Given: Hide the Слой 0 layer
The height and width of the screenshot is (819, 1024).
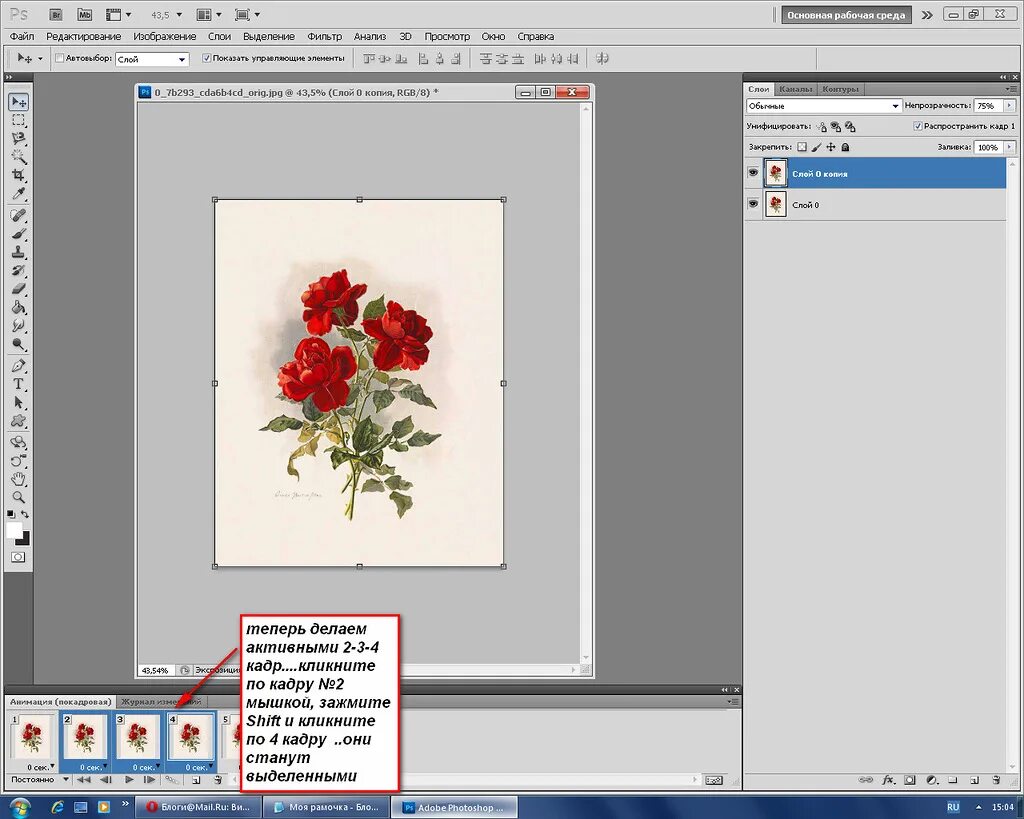Looking at the screenshot, I should coord(753,204).
